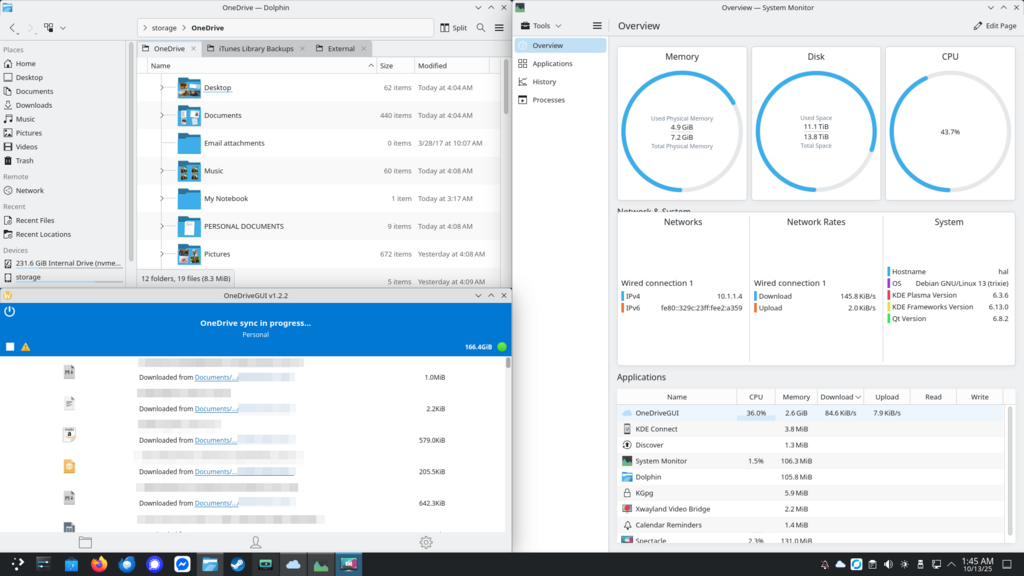Open search in Dolphin toolbar

tap(481, 28)
